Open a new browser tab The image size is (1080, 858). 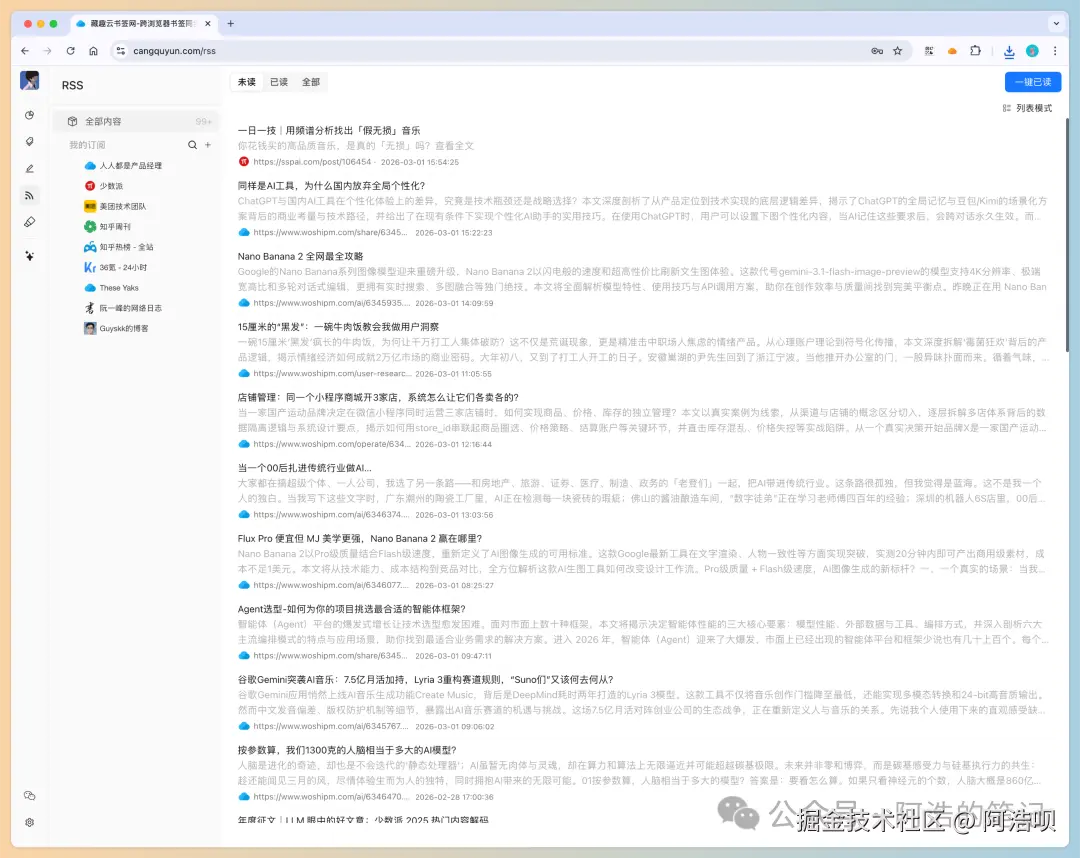tap(231, 23)
